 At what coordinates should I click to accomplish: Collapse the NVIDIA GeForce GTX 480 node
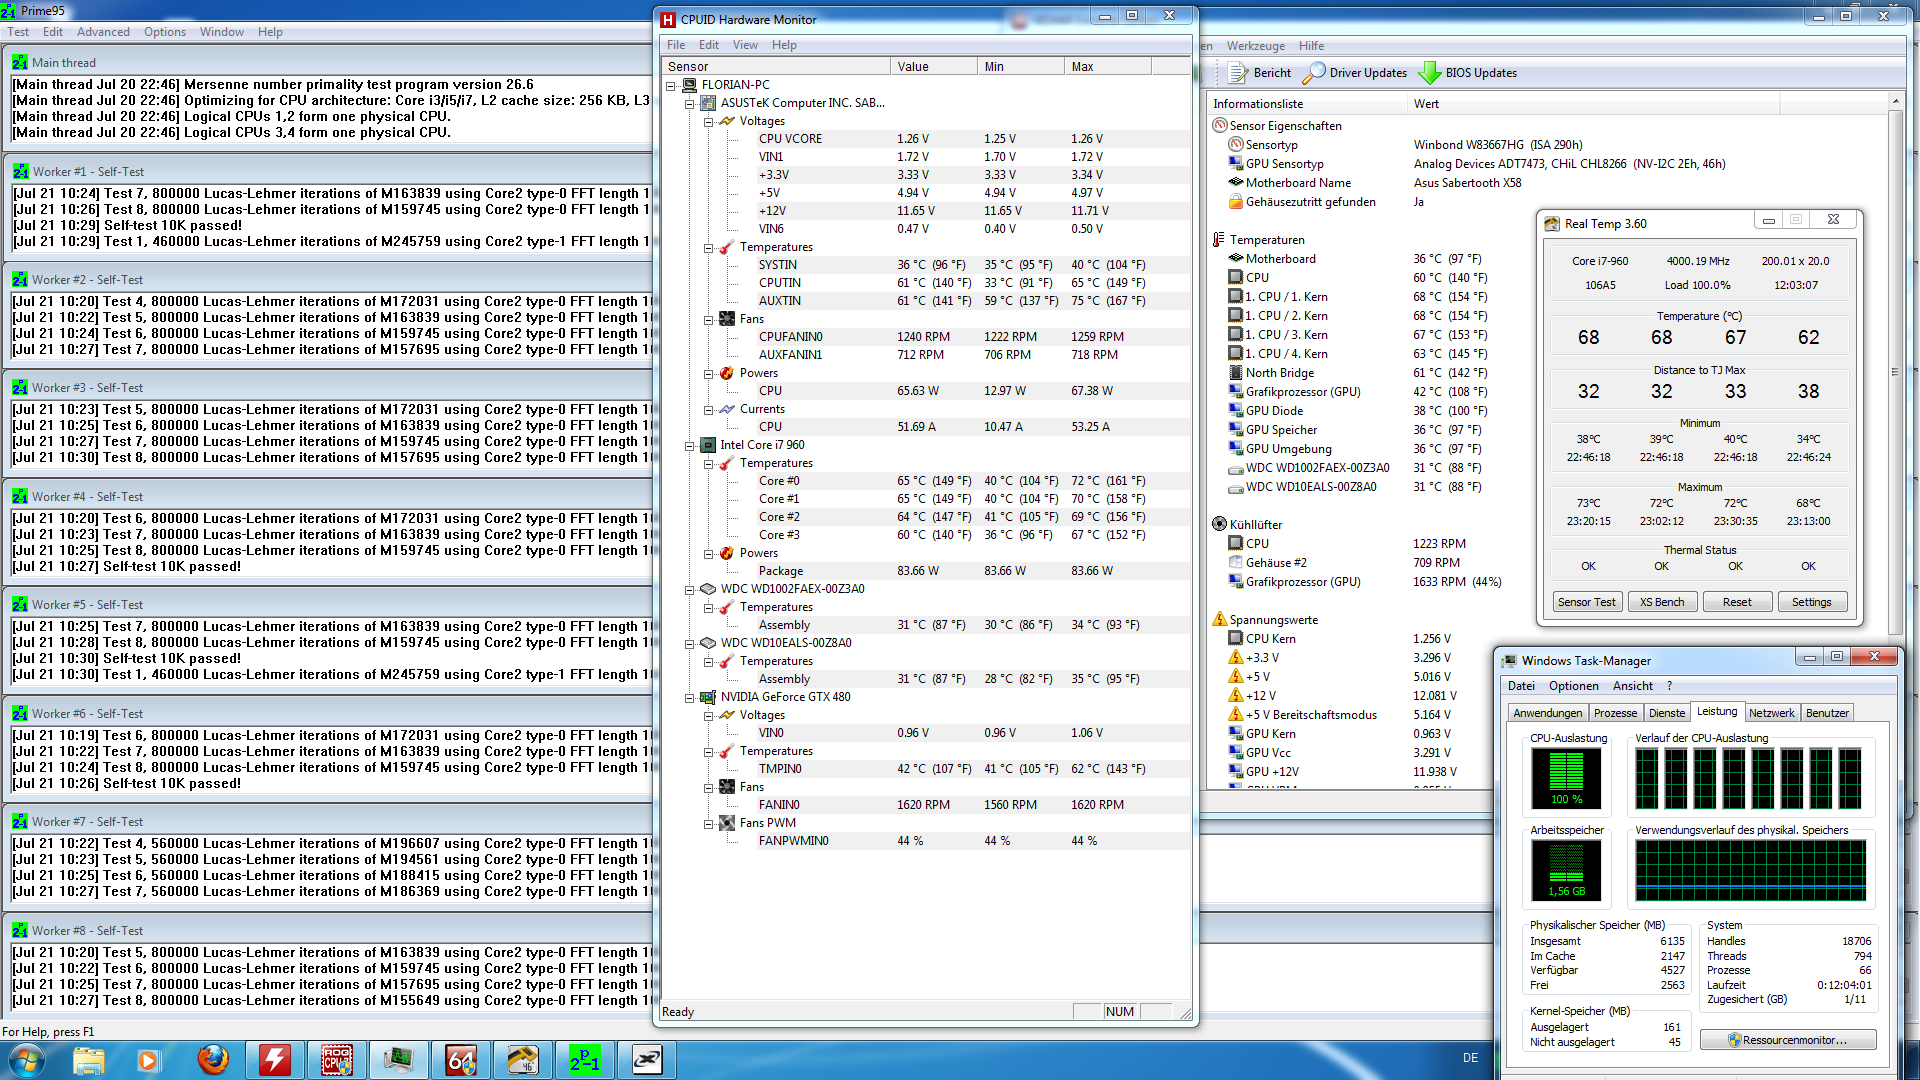point(689,698)
